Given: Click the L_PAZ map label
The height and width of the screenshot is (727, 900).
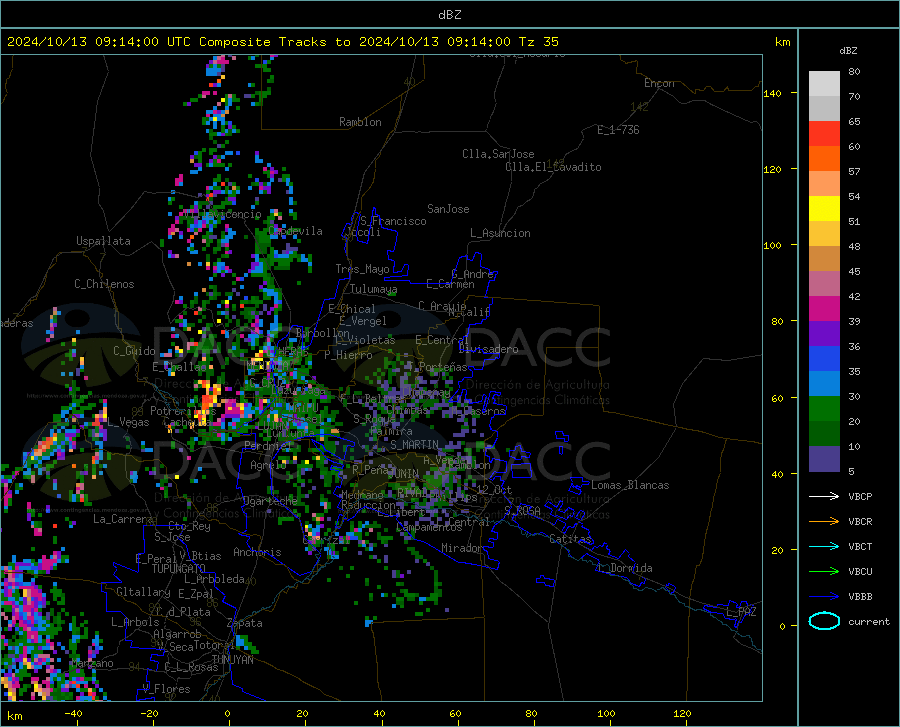Looking at the screenshot, I should (x=742, y=612).
